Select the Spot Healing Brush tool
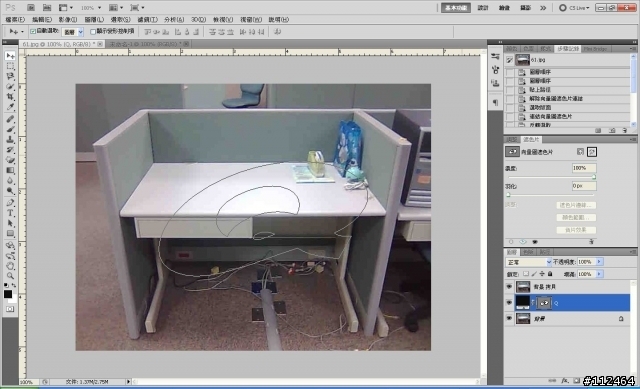The height and width of the screenshot is (389, 640). click(10, 119)
